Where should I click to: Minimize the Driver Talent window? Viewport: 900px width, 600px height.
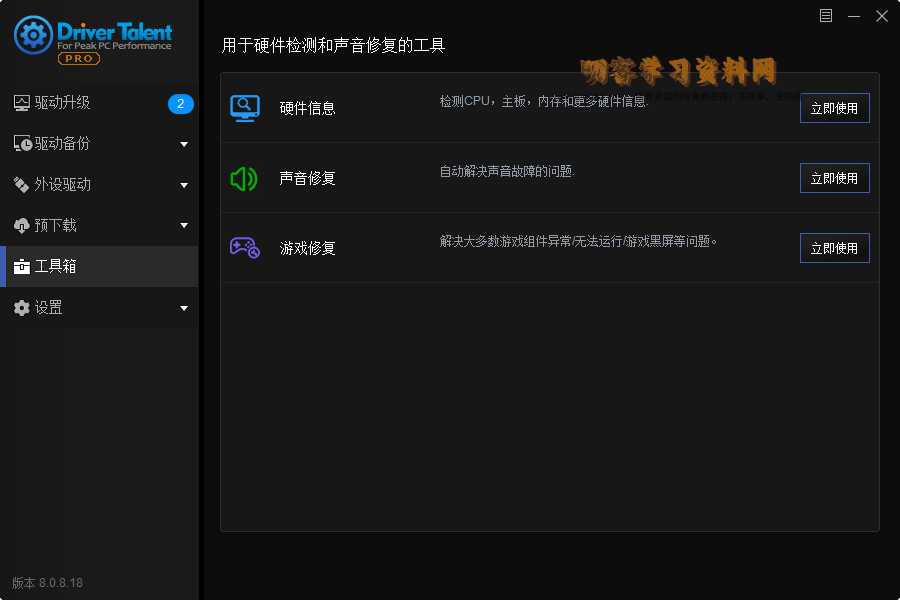click(x=854, y=15)
